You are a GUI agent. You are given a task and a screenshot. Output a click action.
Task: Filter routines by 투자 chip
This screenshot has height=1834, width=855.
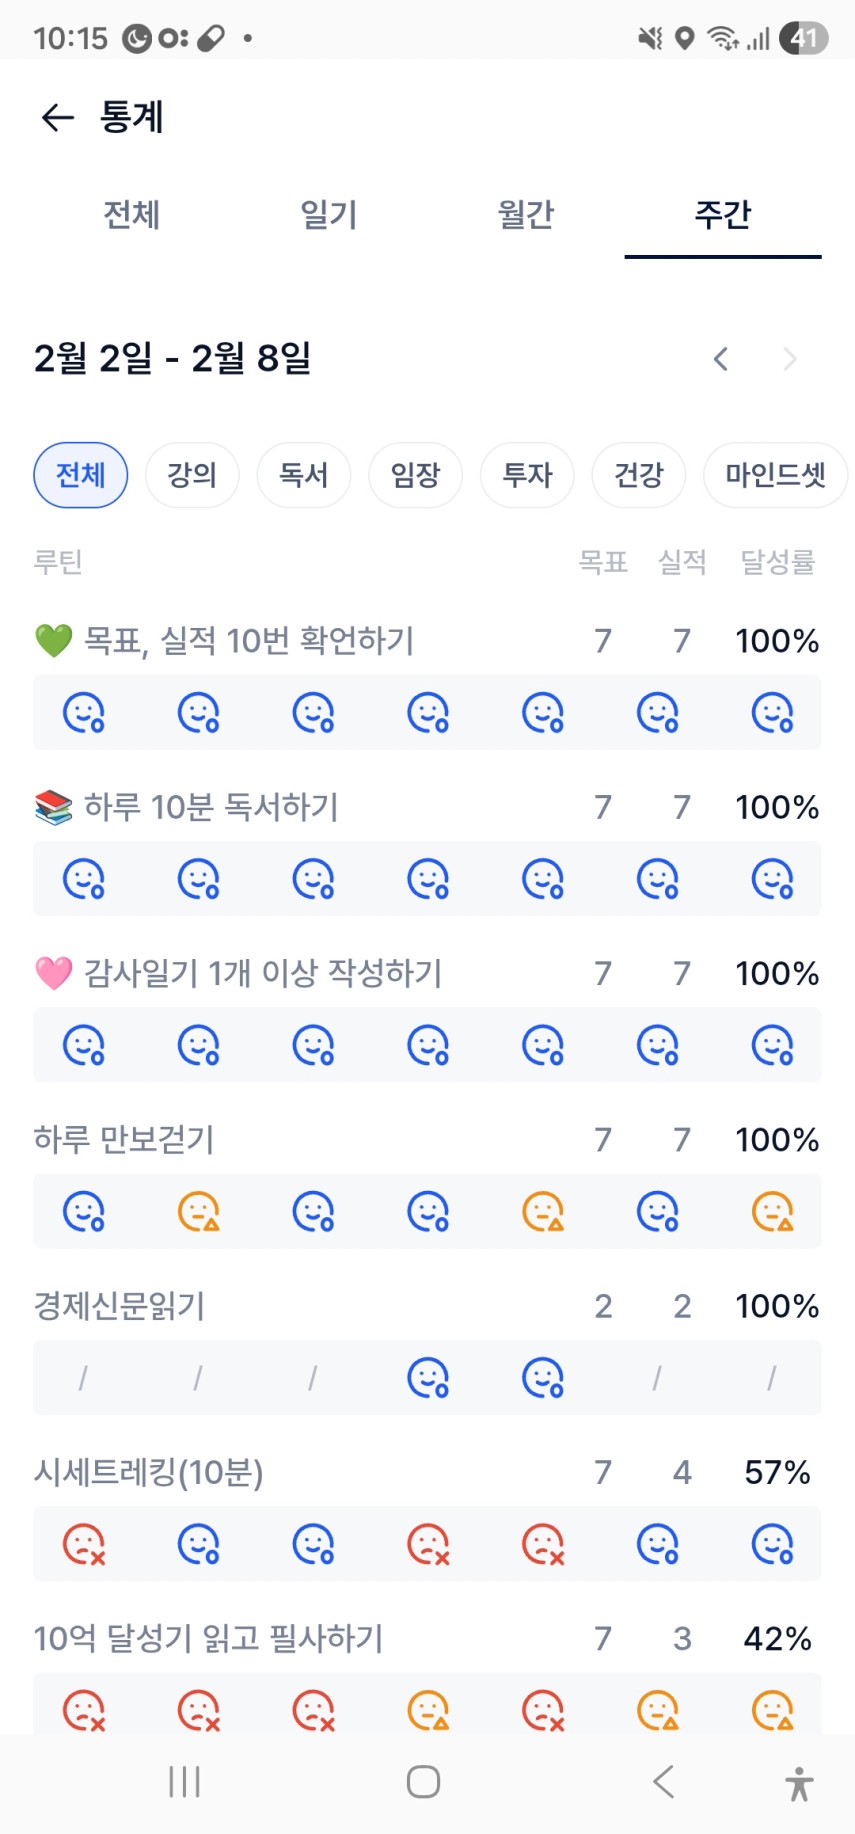coord(527,475)
